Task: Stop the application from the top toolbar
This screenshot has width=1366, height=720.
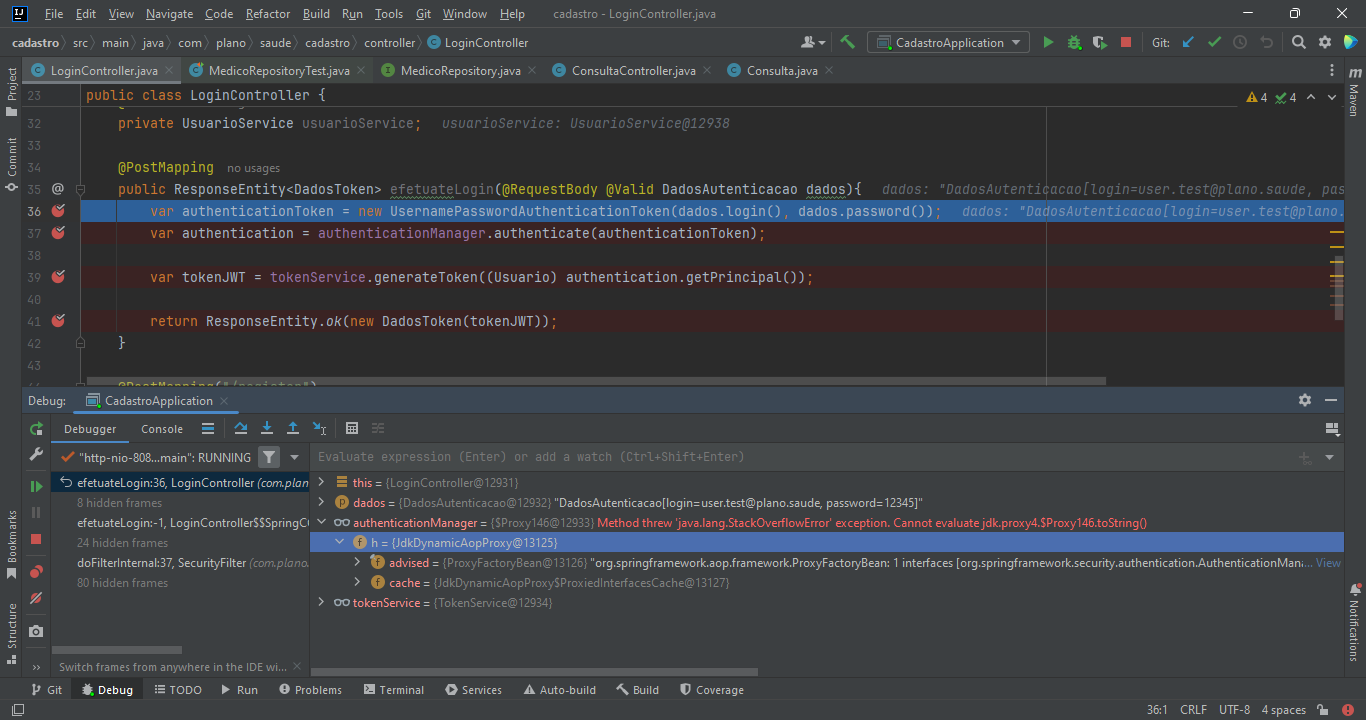Action: click(x=1126, y=42)
